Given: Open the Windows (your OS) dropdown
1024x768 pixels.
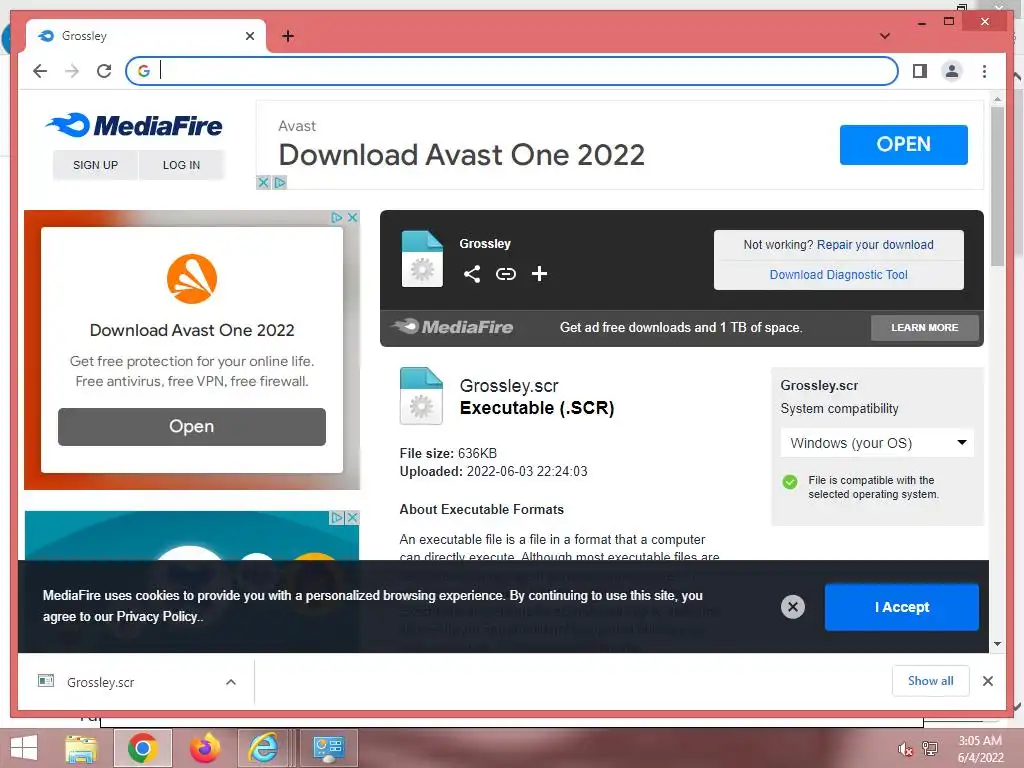Looking at the screenshot, I should coord(877,443).
